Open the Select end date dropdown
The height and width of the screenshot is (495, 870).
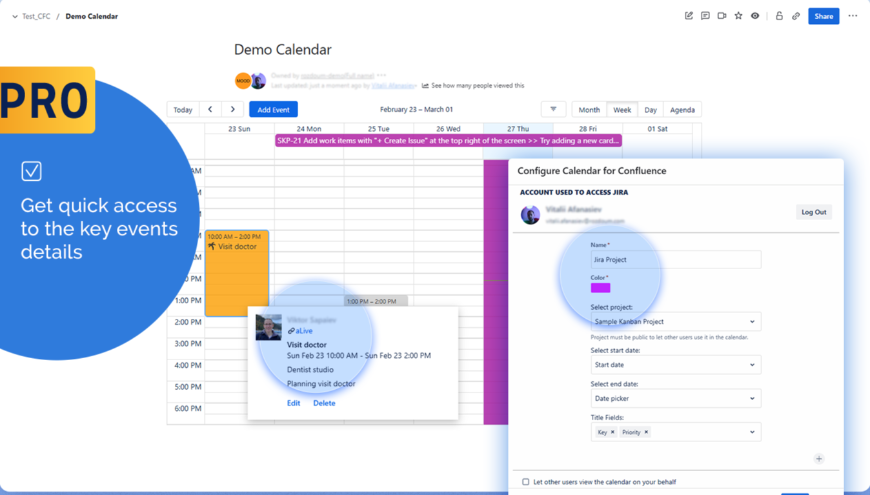[x=676, y=398]
